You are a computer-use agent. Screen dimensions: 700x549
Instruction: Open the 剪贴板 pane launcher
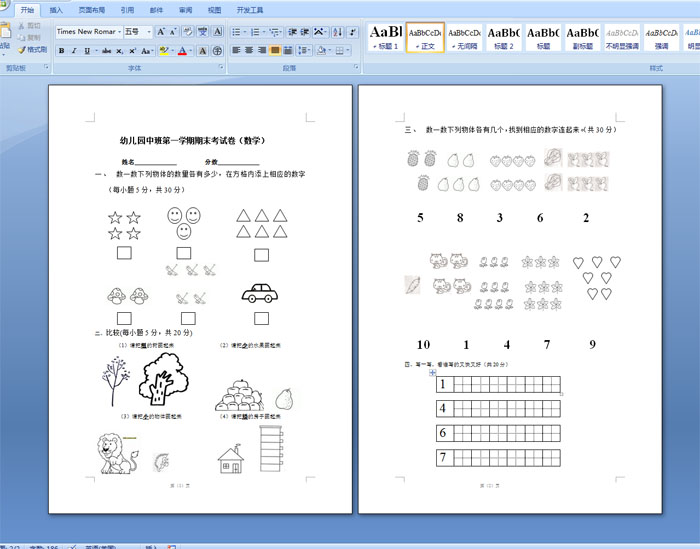tap(46, 67)
